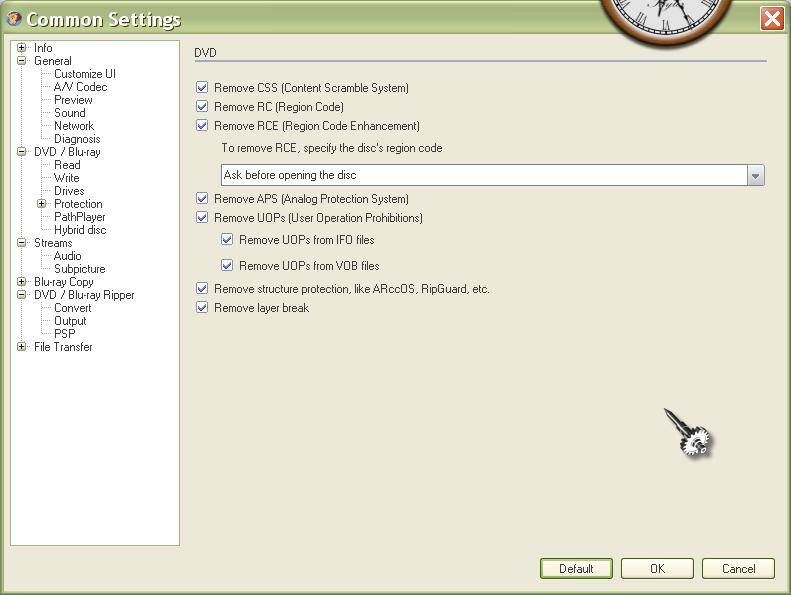Image resolution: width=791 pixels, height=595 pixels.
Task: Expand the File Transfer tree node
Action: (22, 347)
